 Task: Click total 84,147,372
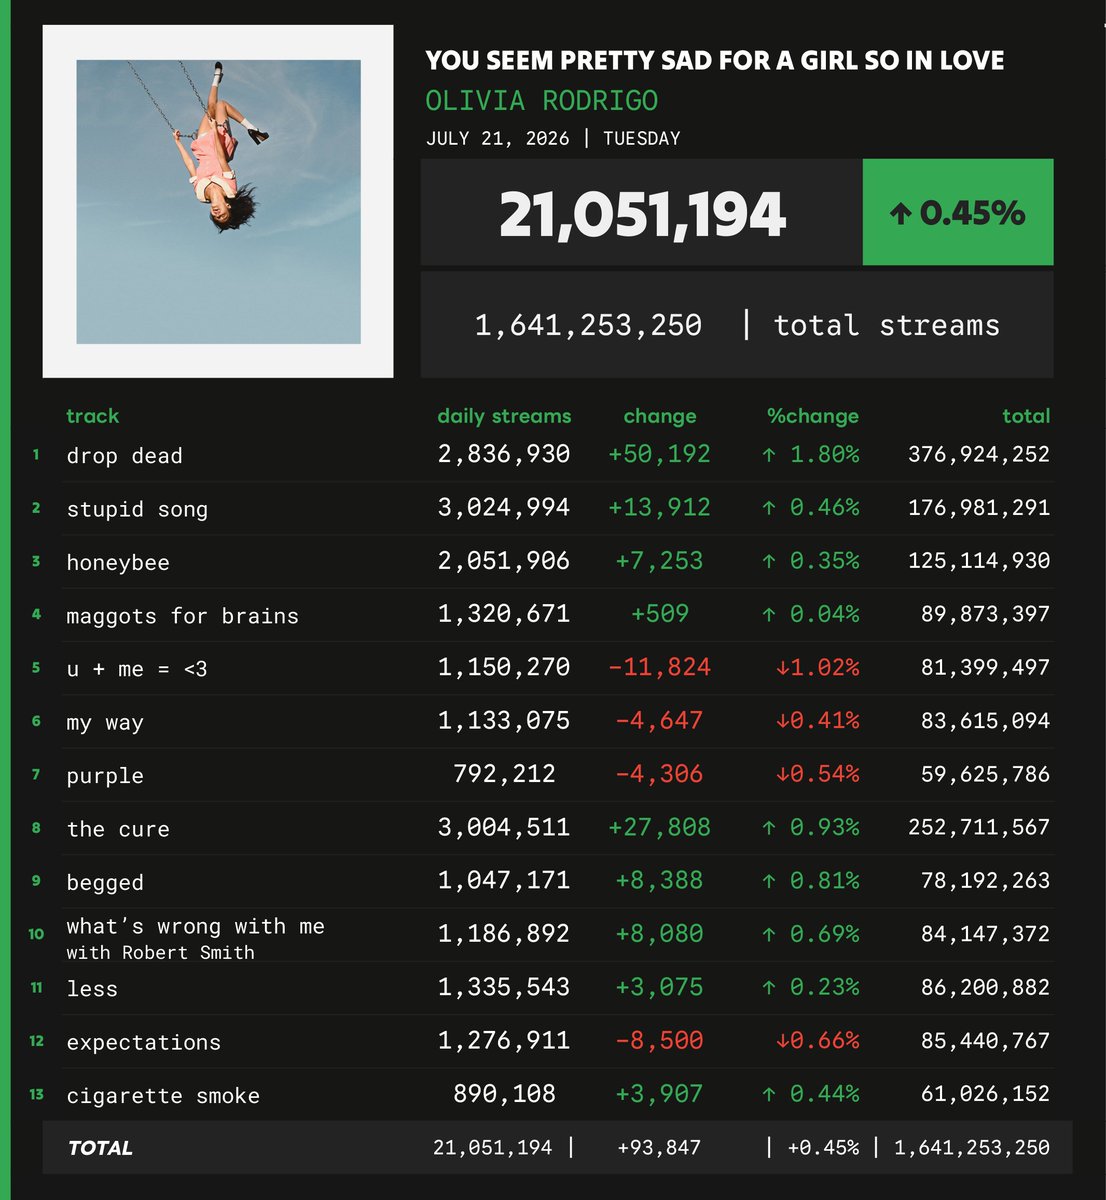[986, 934]
